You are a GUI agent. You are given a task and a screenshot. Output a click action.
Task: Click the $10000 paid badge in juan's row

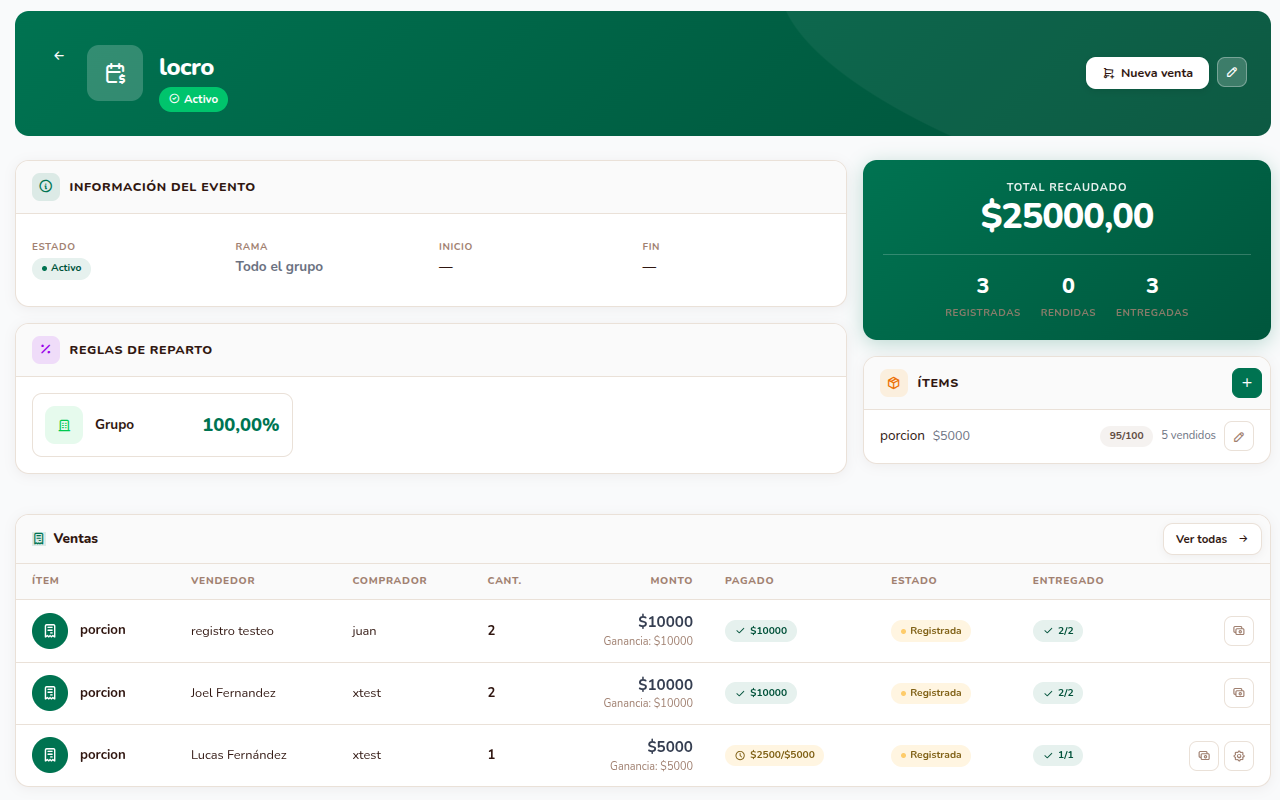pyautogui.click(x=761, y=631)
